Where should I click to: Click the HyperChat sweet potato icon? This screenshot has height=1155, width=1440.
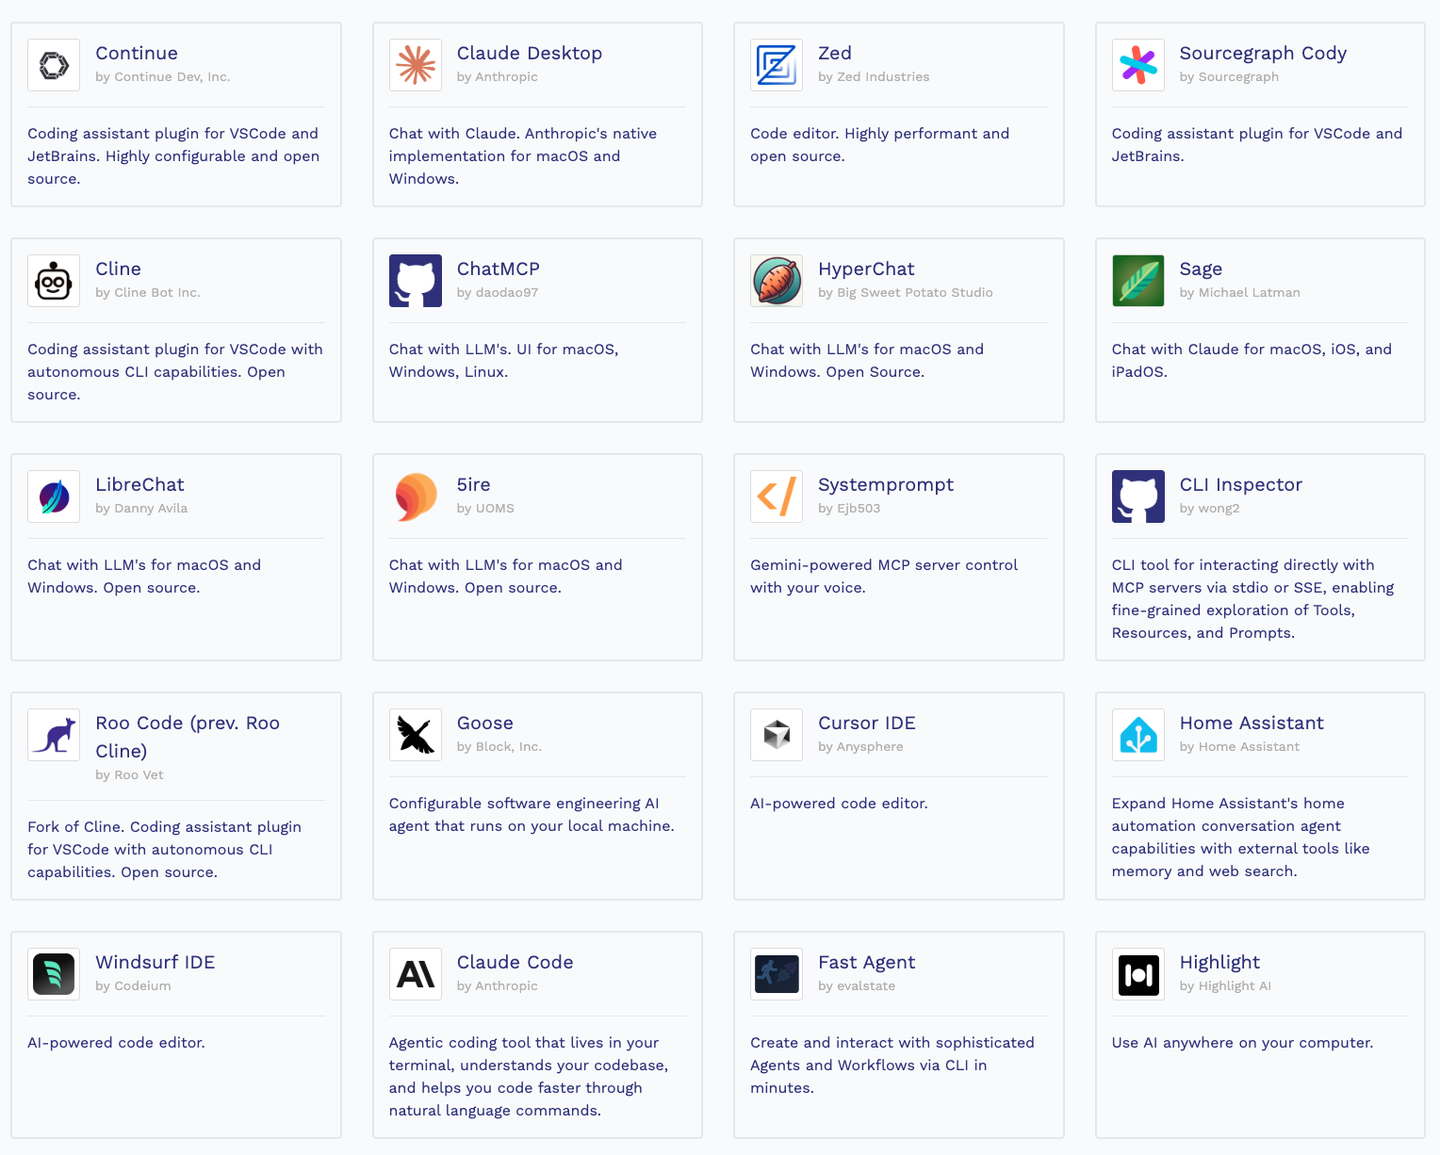(x=776, y=281)
